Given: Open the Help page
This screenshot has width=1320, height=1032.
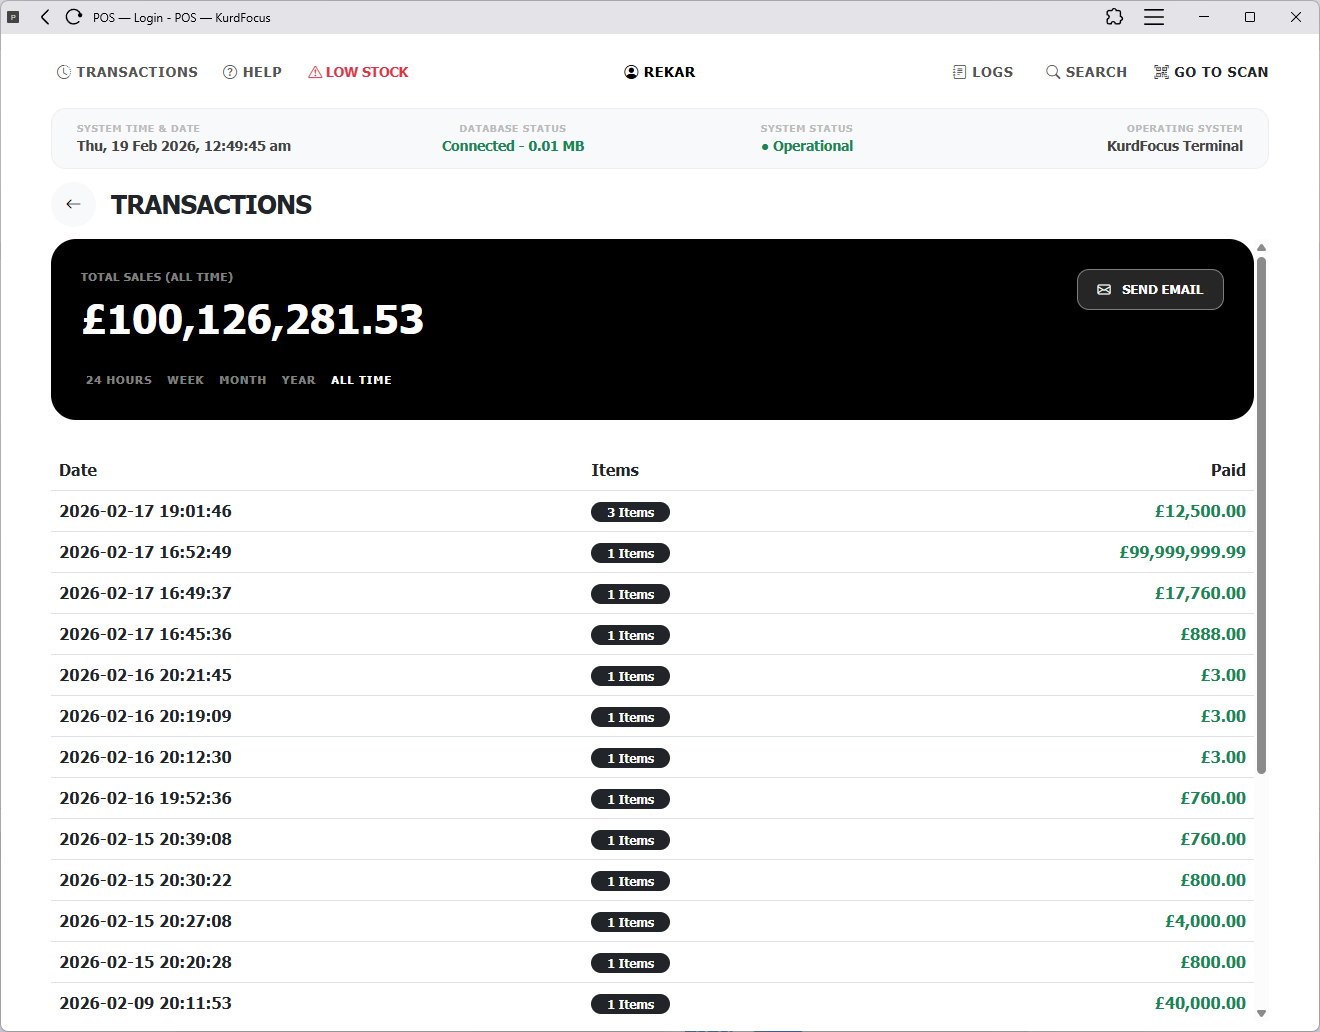Looking at the screenshot, I should coord(252,72).
